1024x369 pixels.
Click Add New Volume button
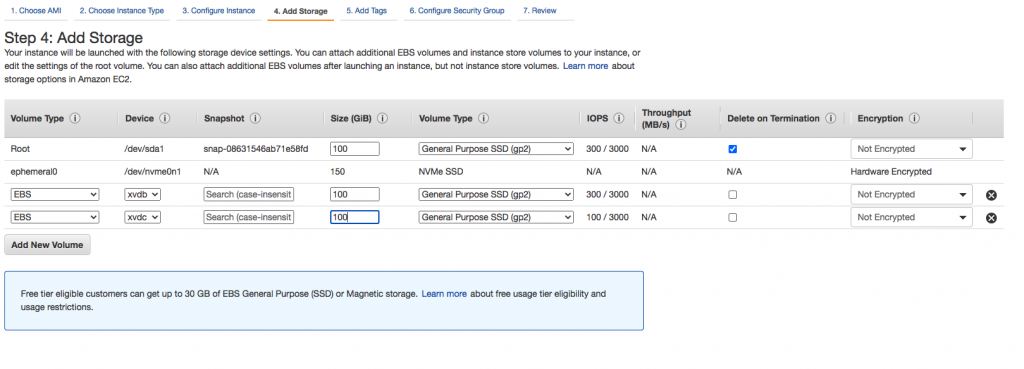[x=47, y=245]
